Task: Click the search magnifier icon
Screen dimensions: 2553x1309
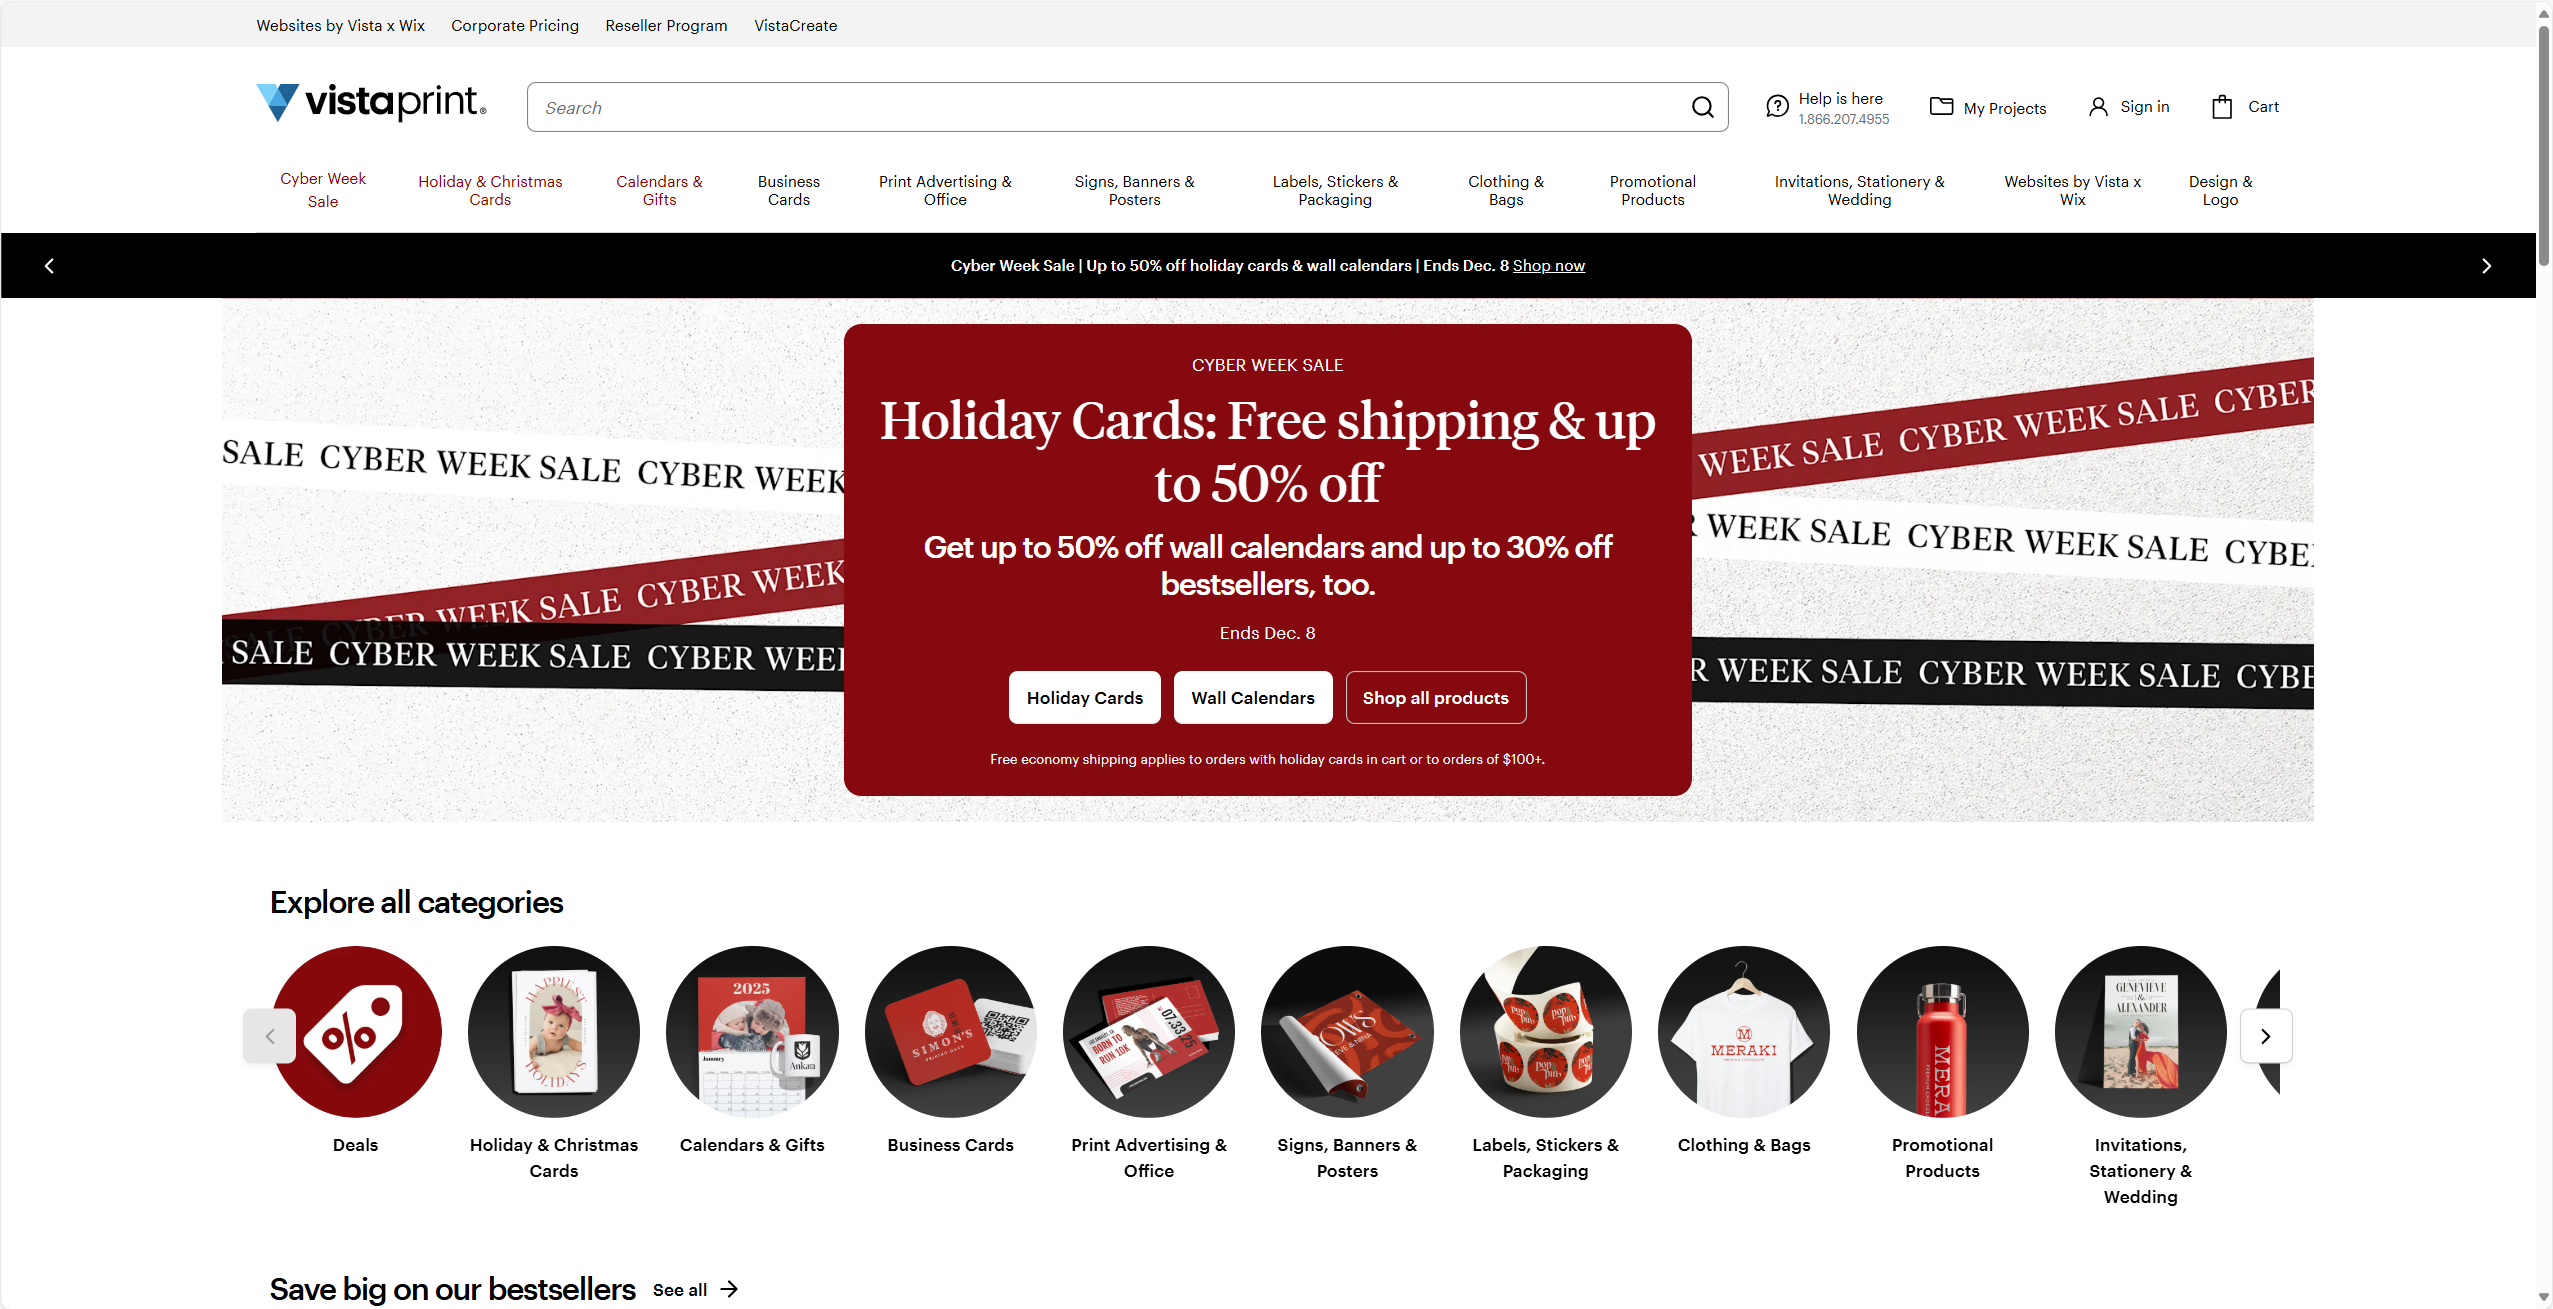Action: click(1702, 107)
